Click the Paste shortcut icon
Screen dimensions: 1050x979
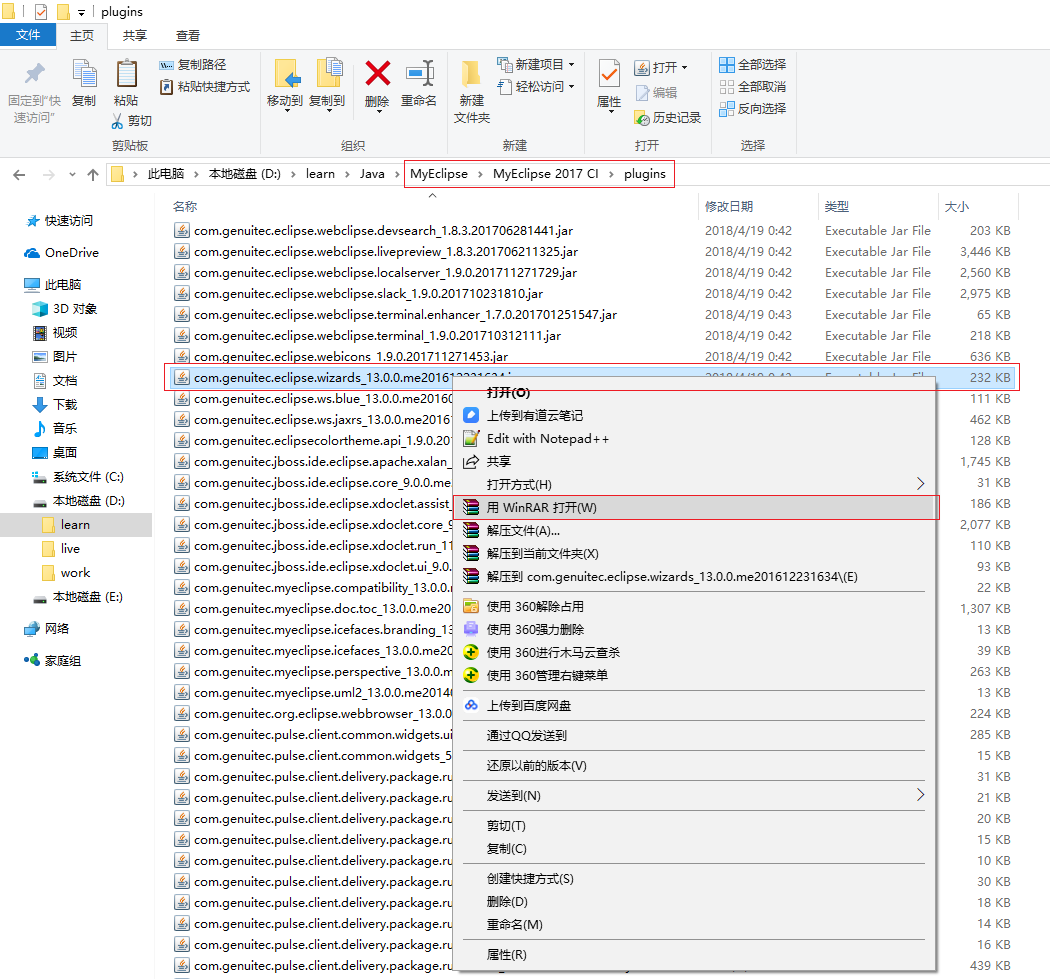[166, 86]
